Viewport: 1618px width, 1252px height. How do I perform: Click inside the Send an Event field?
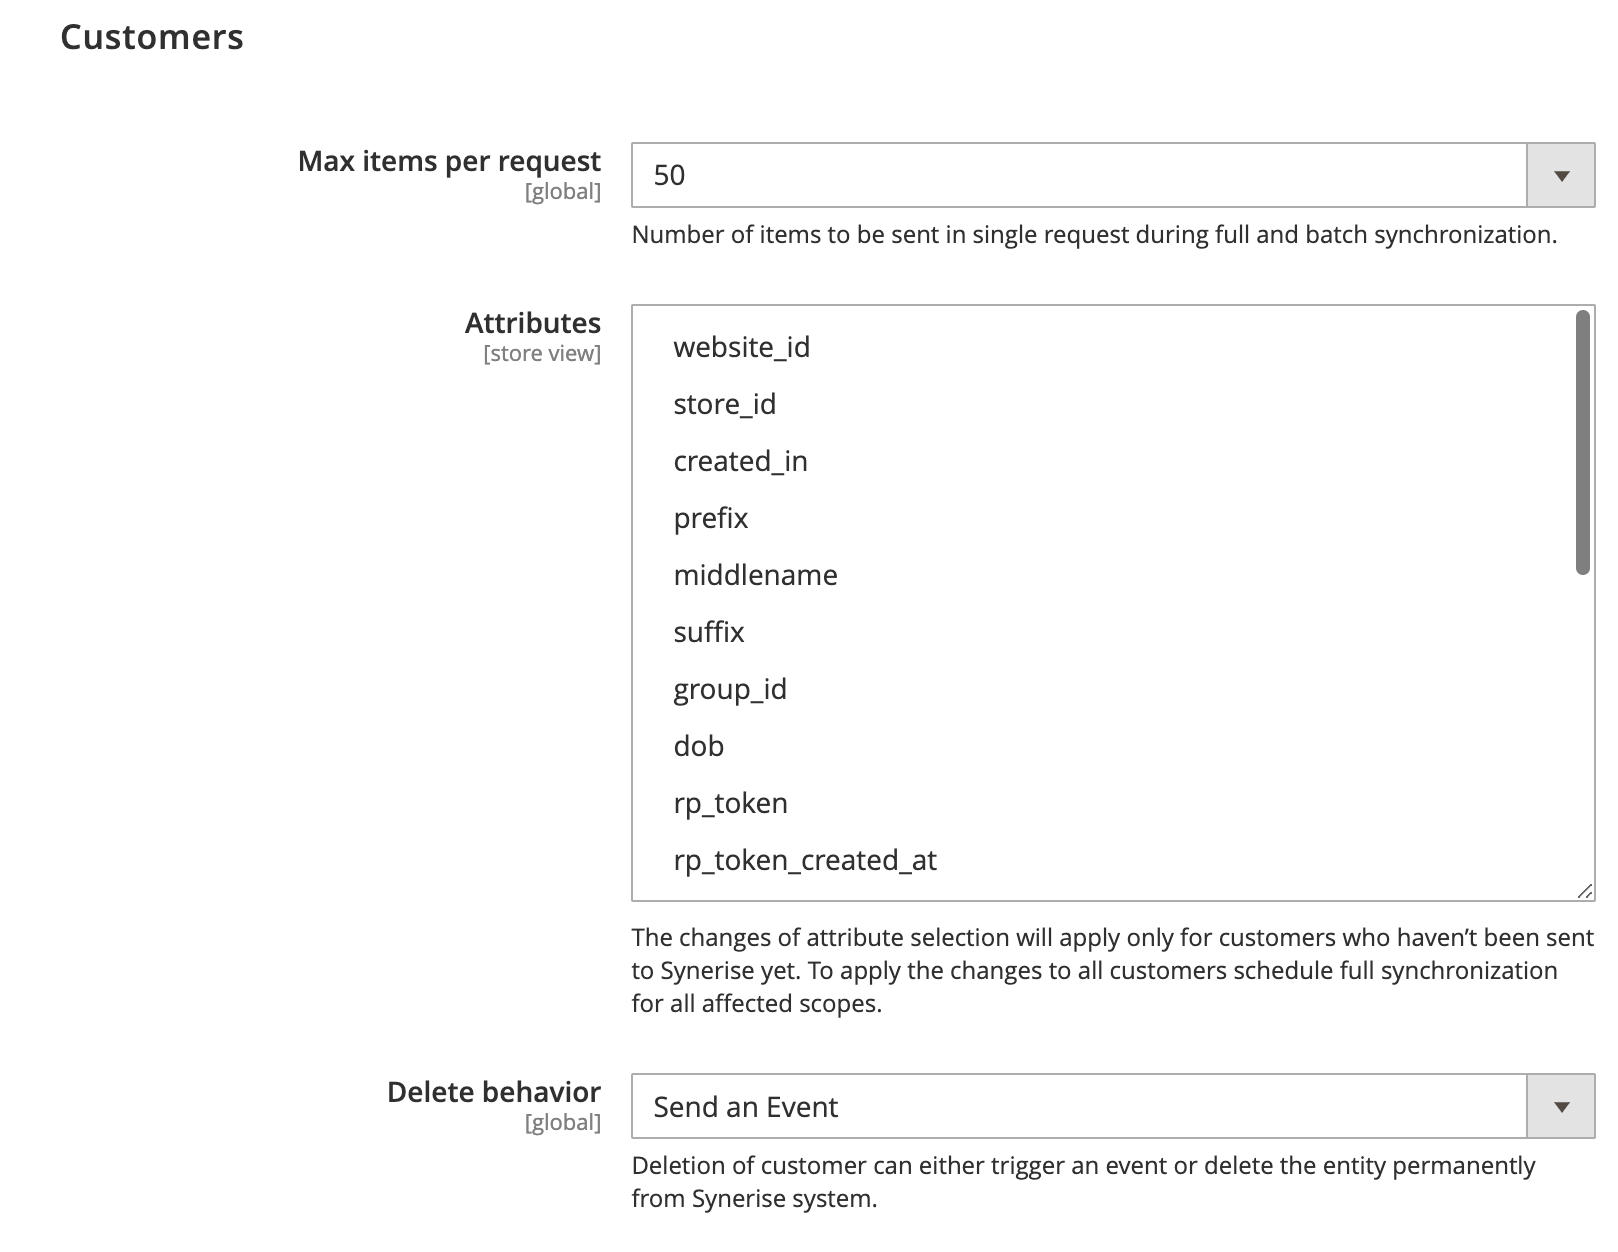pyautogui.click(x=1000, y=1107)
